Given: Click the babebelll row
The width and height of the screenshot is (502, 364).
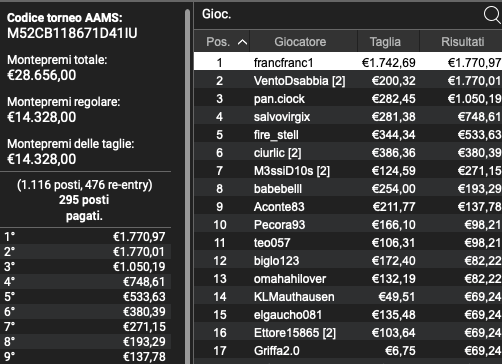Looking at the screenshot, I should pos(348,189).
